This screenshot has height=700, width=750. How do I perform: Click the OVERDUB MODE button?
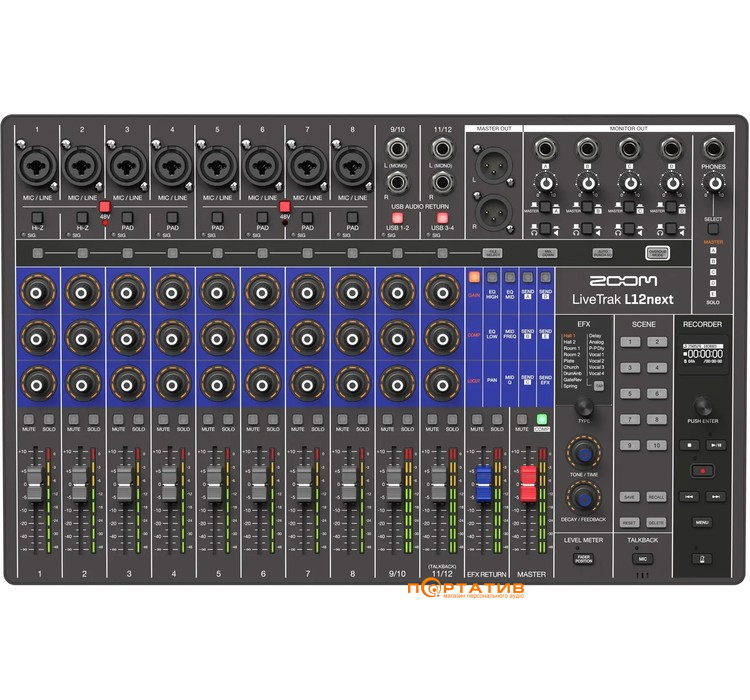coord(658,253)
